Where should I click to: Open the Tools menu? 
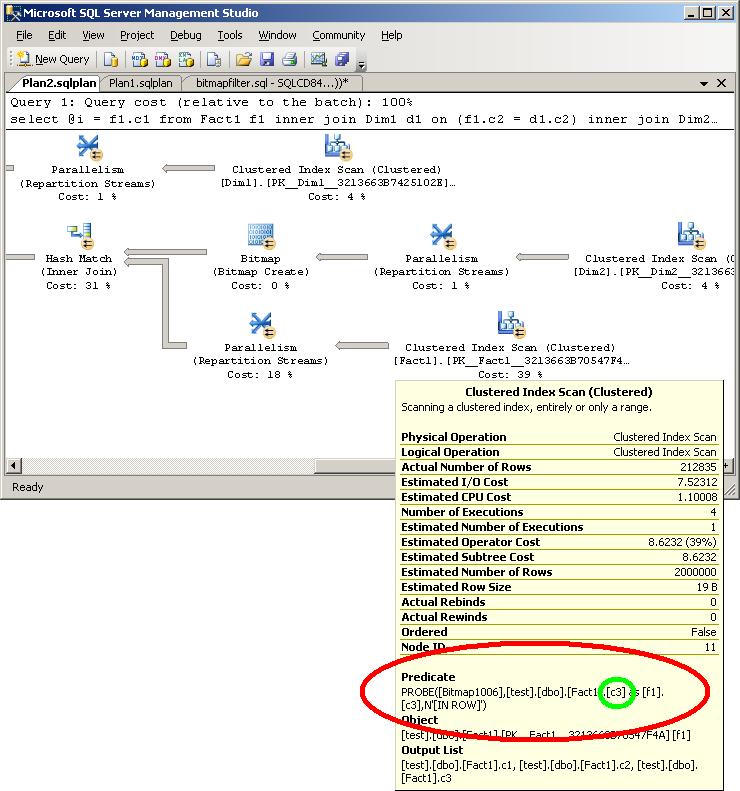pyautogui.click(x=230, y=35)
